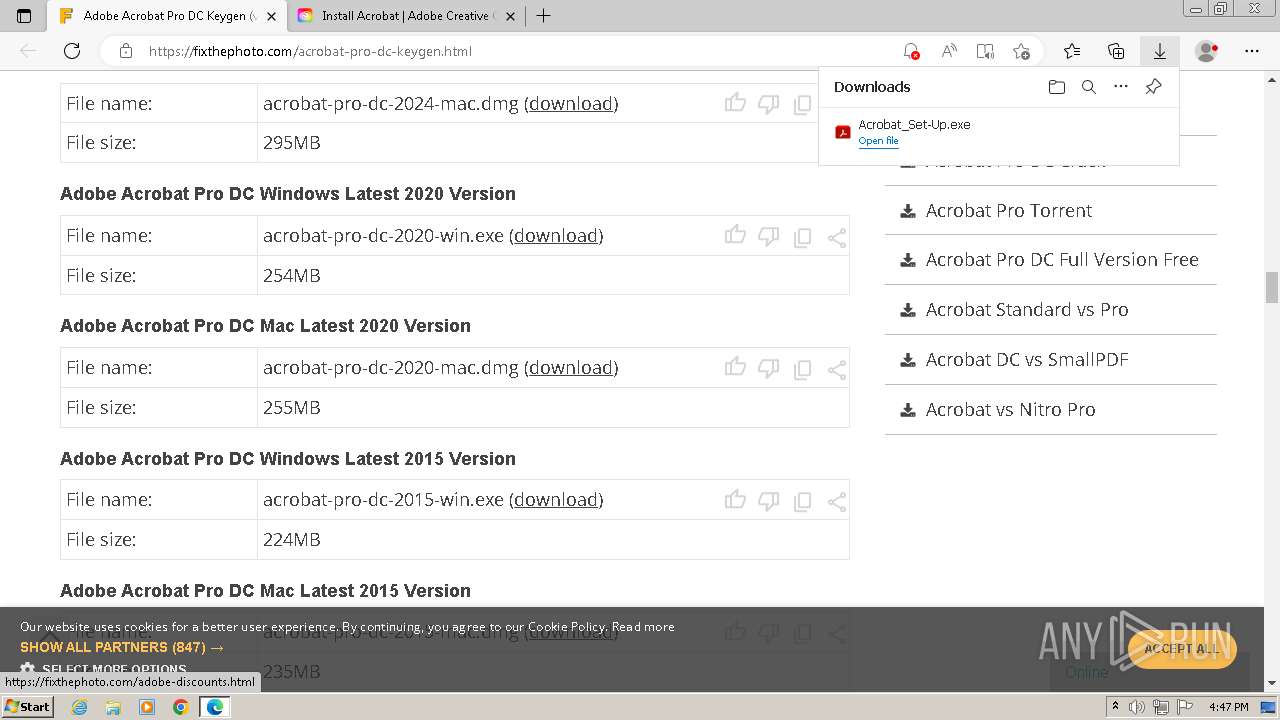Click download link for acrobat-pro-dc-2024-mac.dmg
1280x720 pixels.
[571, 103]
